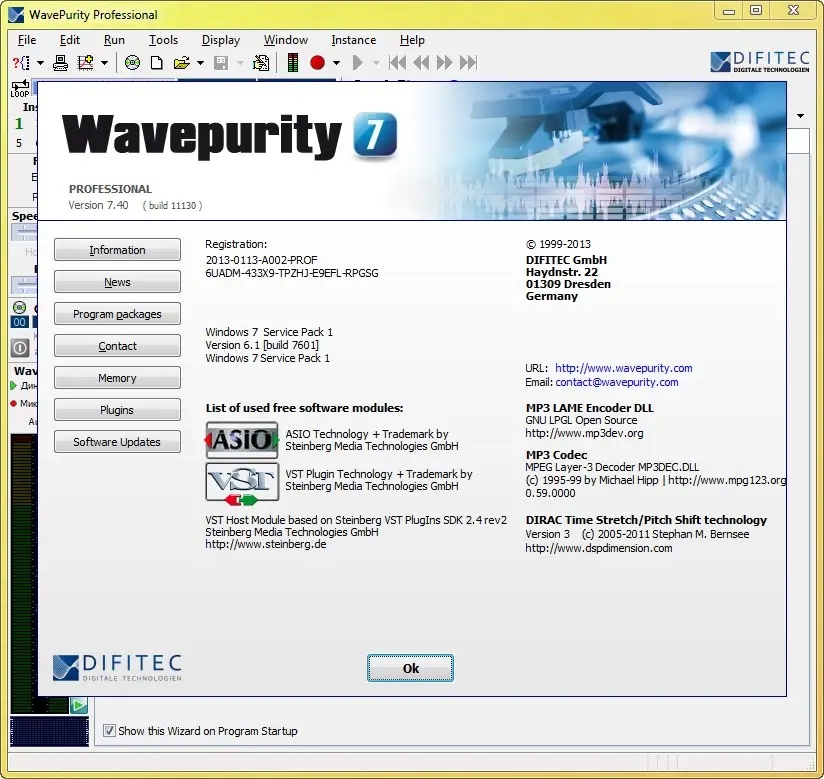Click the contact@wavepurity.com email link
The image size is (824, 779).
[616, 382]
